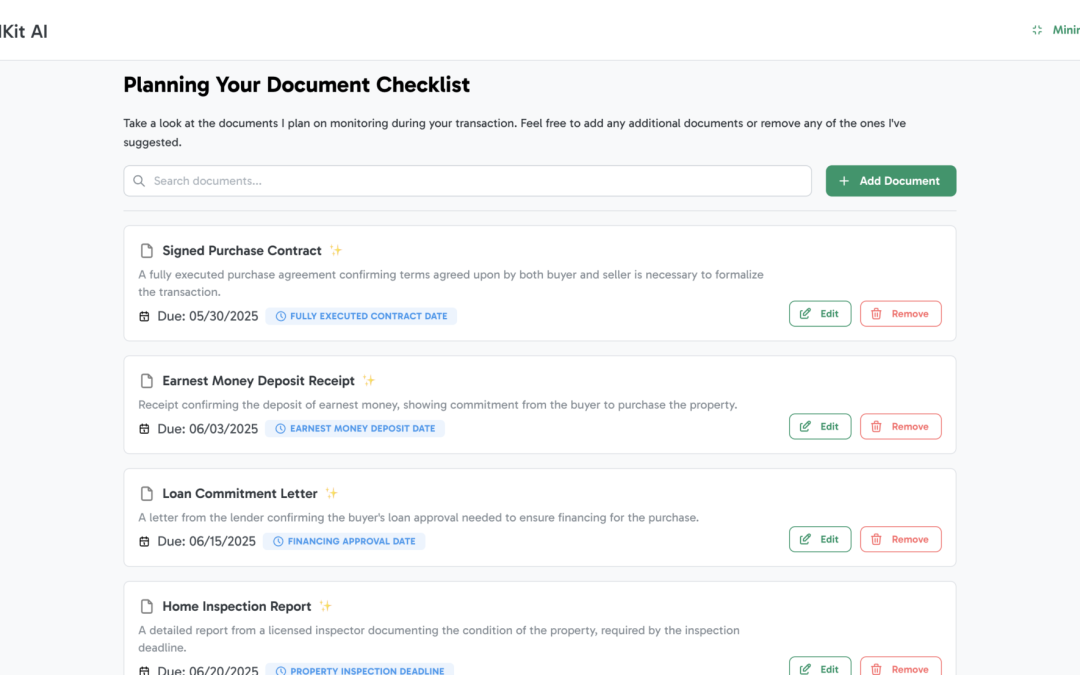Click the Add Document button
1080x675 pixels.
pyautogui.click(x=890, y=181)
